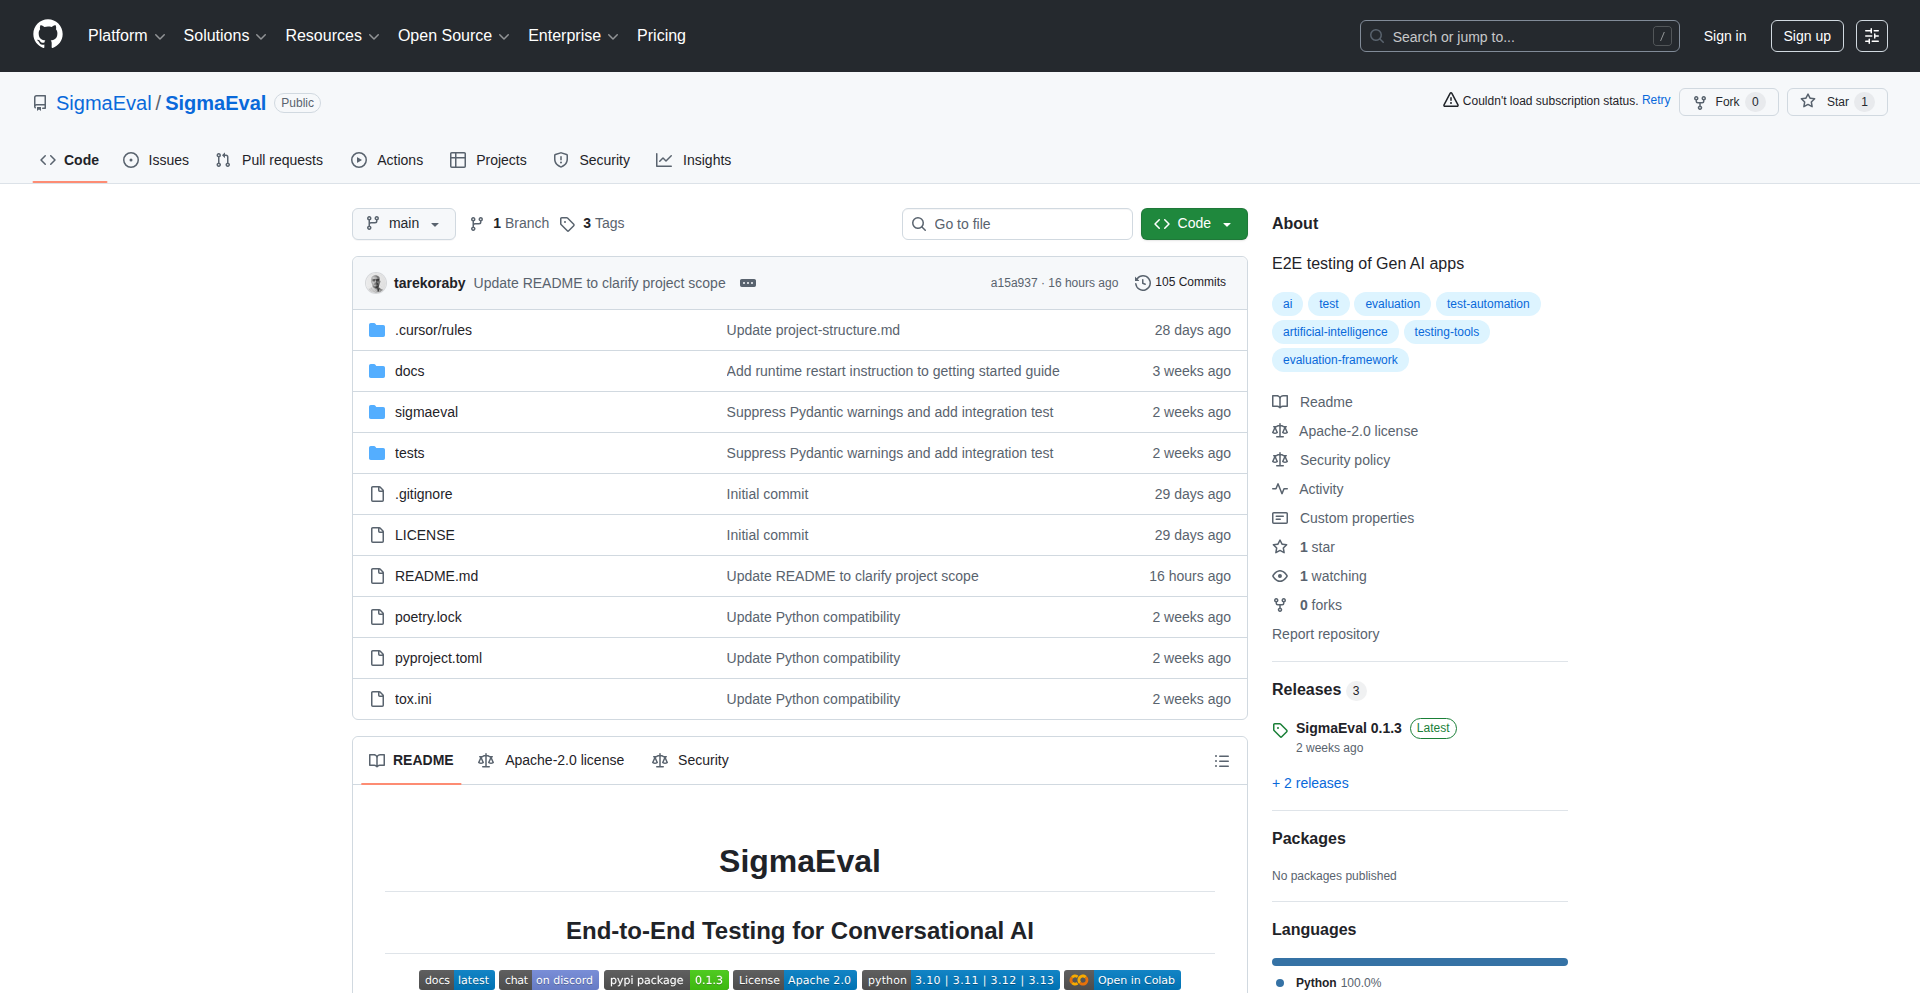
Task: Open the main branch selector dropdown
Action: (403, 223)
